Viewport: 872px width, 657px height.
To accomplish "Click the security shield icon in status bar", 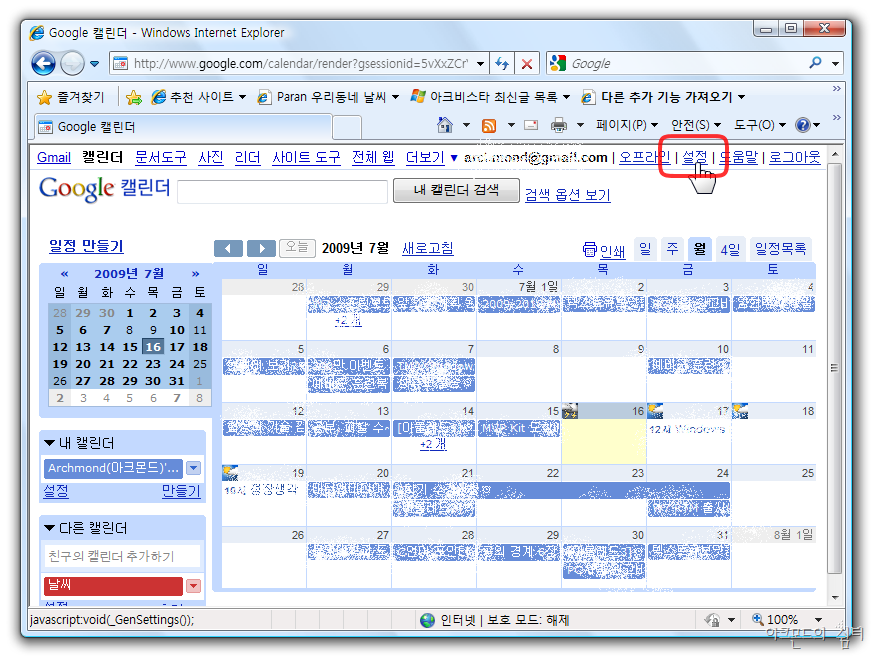I will (x=712, y=619).
